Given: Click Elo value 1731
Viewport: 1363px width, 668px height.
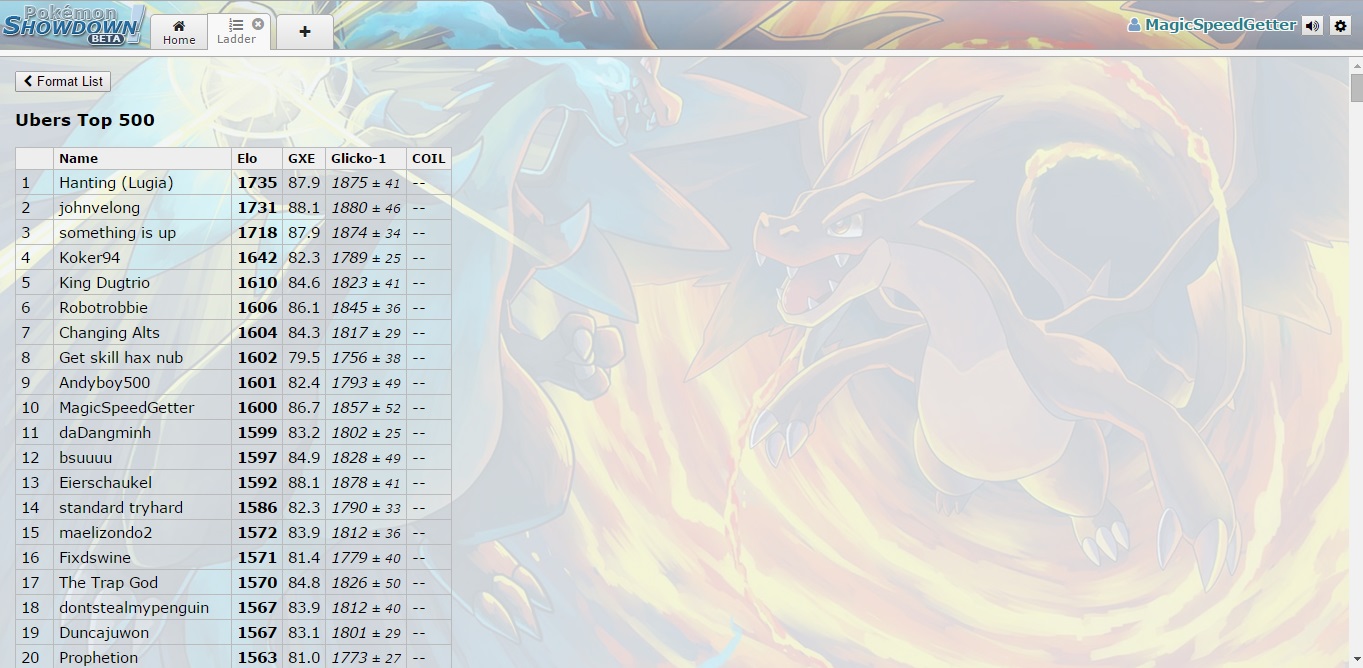Looking at the screenshot, I should [257, 208].
